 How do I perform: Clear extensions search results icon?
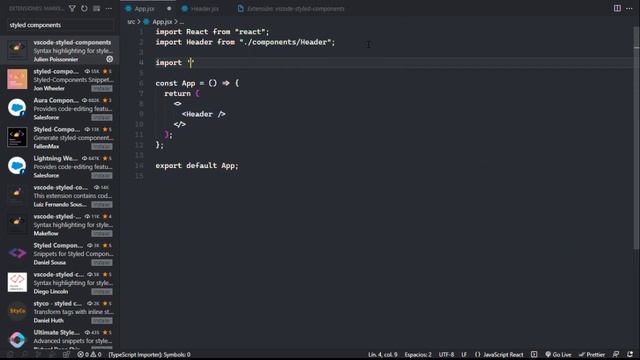pos(96,8)
